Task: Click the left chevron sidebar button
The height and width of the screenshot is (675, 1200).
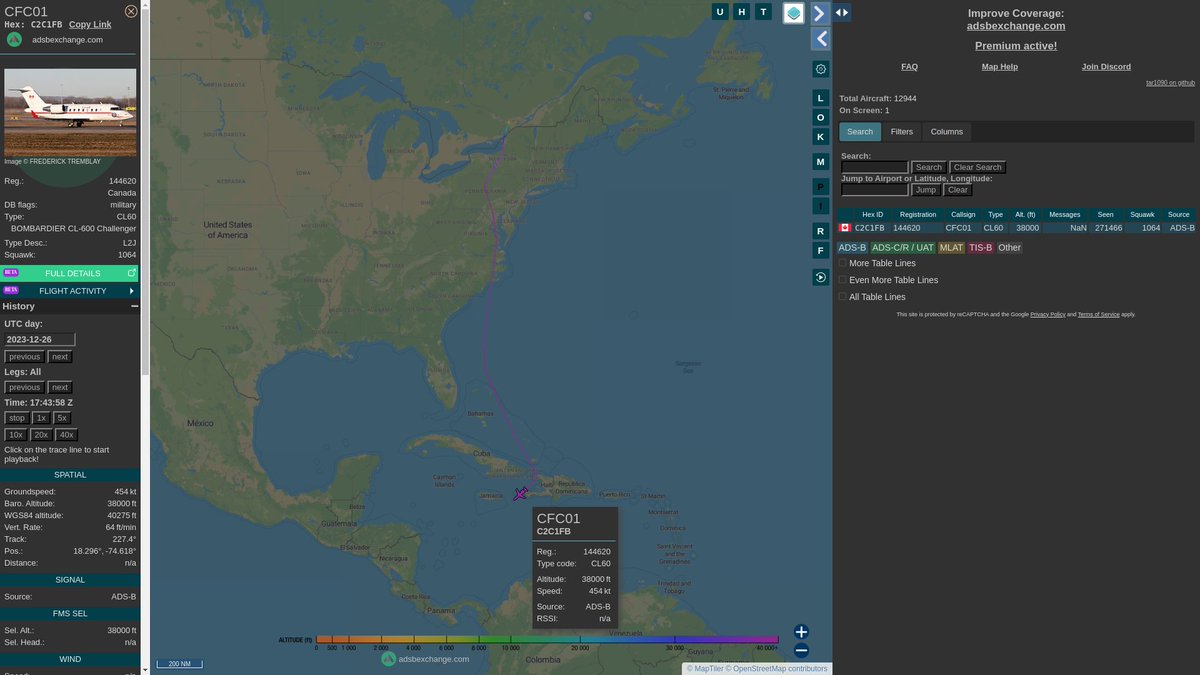Action: click(x=821, y=39)
